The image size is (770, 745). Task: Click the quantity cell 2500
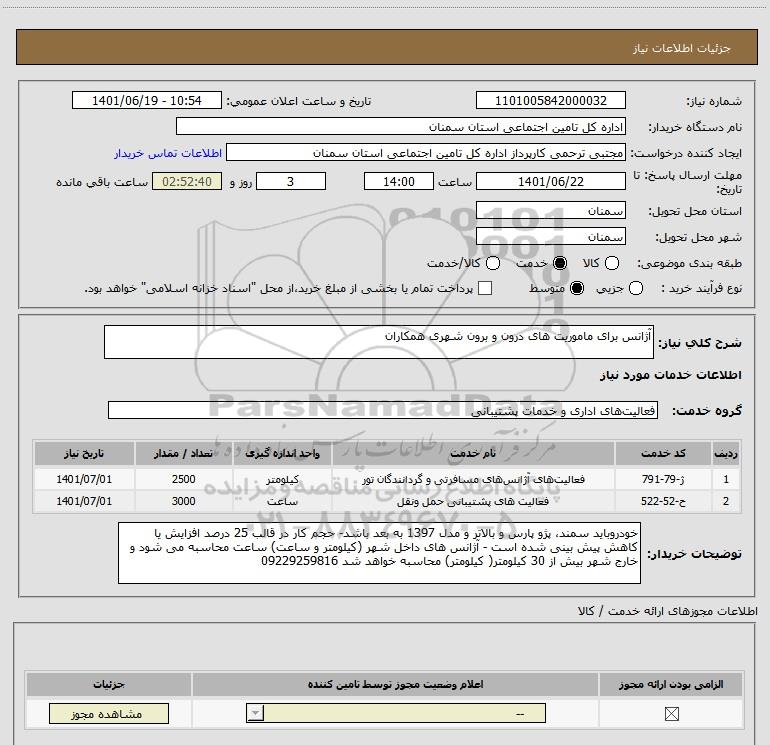pos(184,479)
